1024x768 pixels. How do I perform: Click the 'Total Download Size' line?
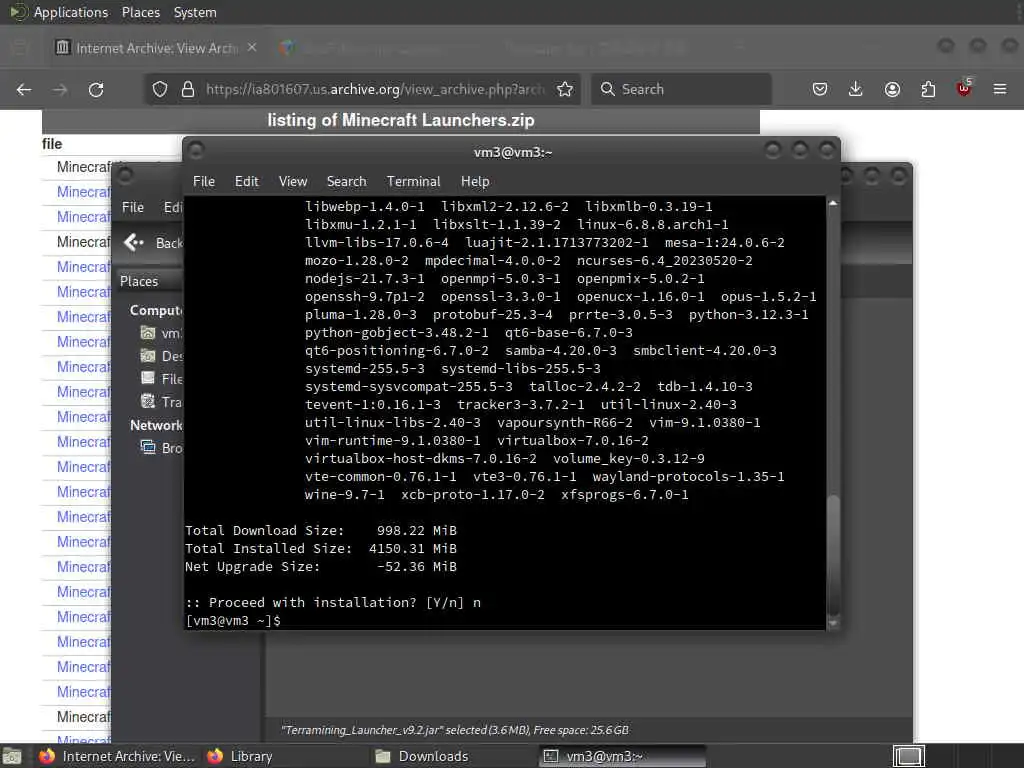click(x=321, y=530)
